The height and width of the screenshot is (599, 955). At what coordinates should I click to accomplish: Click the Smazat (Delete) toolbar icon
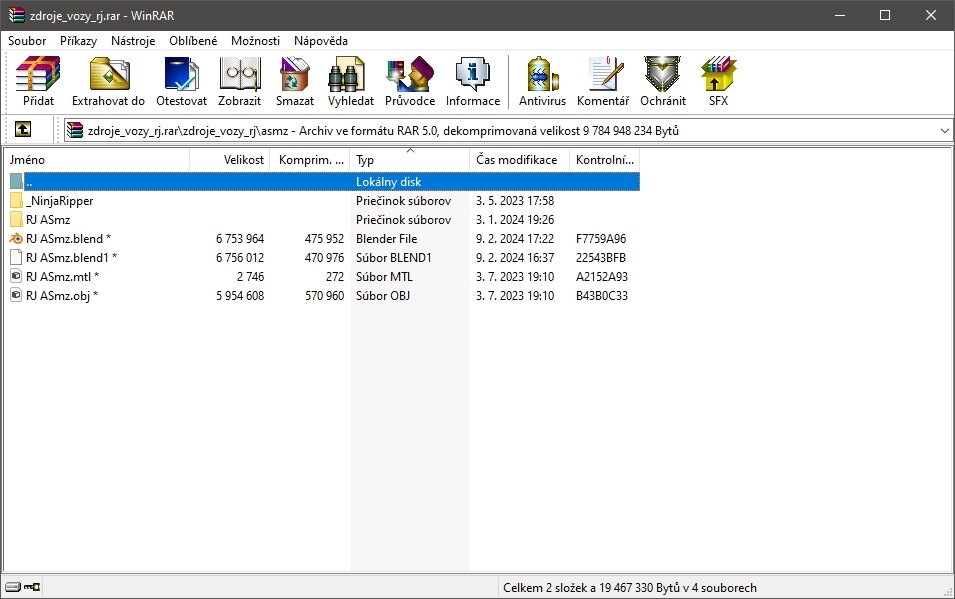[295, 74]
